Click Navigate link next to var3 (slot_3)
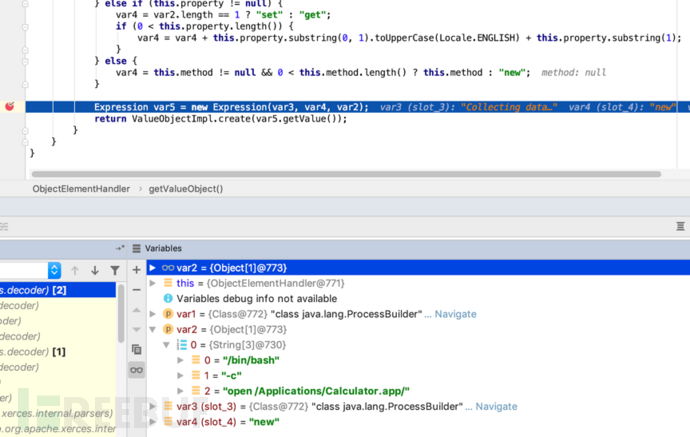Screen dimensions: 690x437 tap(495, 406)
